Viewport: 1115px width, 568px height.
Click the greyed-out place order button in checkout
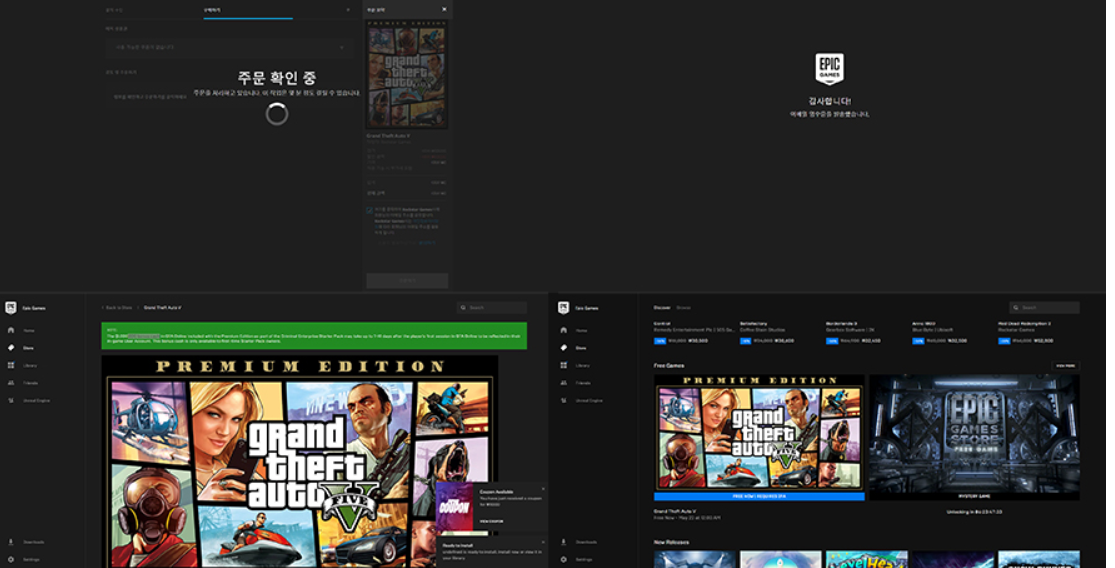point(407,281)
